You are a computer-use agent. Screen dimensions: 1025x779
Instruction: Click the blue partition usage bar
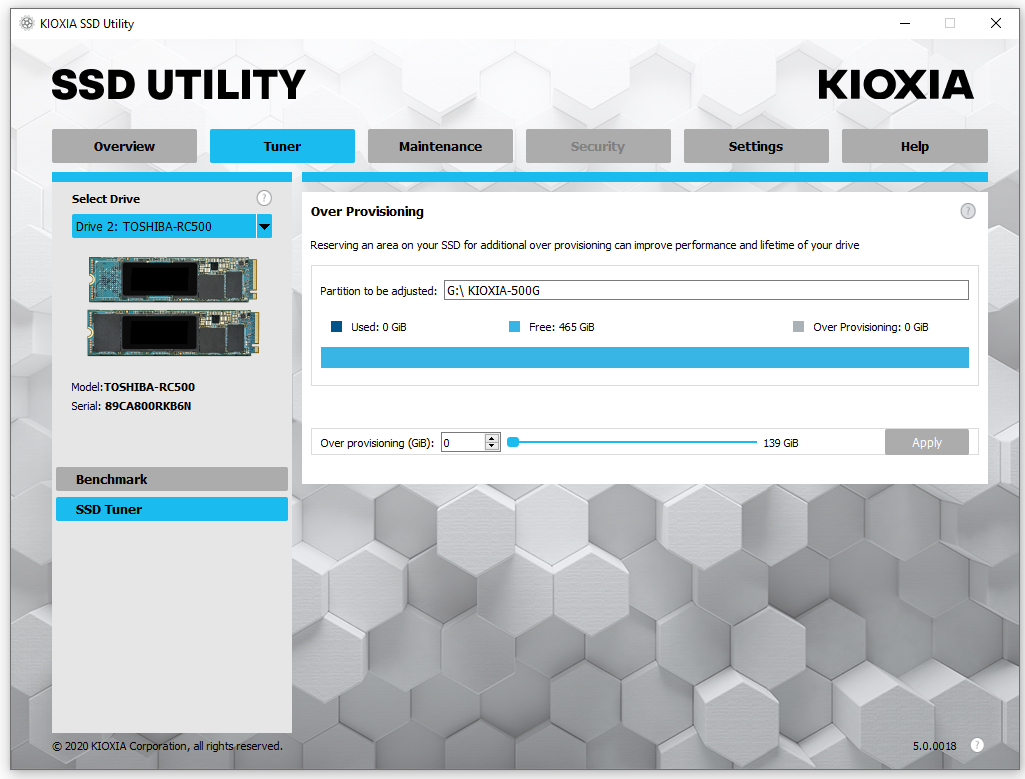(x=645, y=357)
